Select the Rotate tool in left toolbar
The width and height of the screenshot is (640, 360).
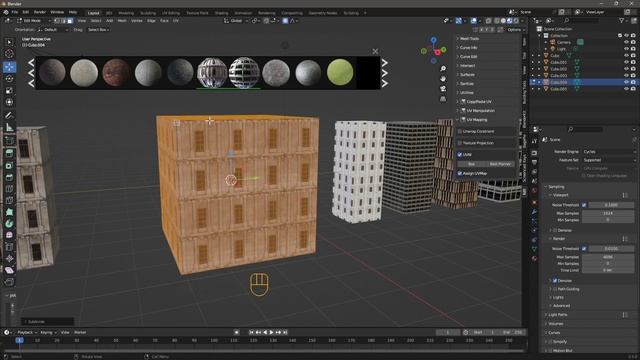pos(9,79)
